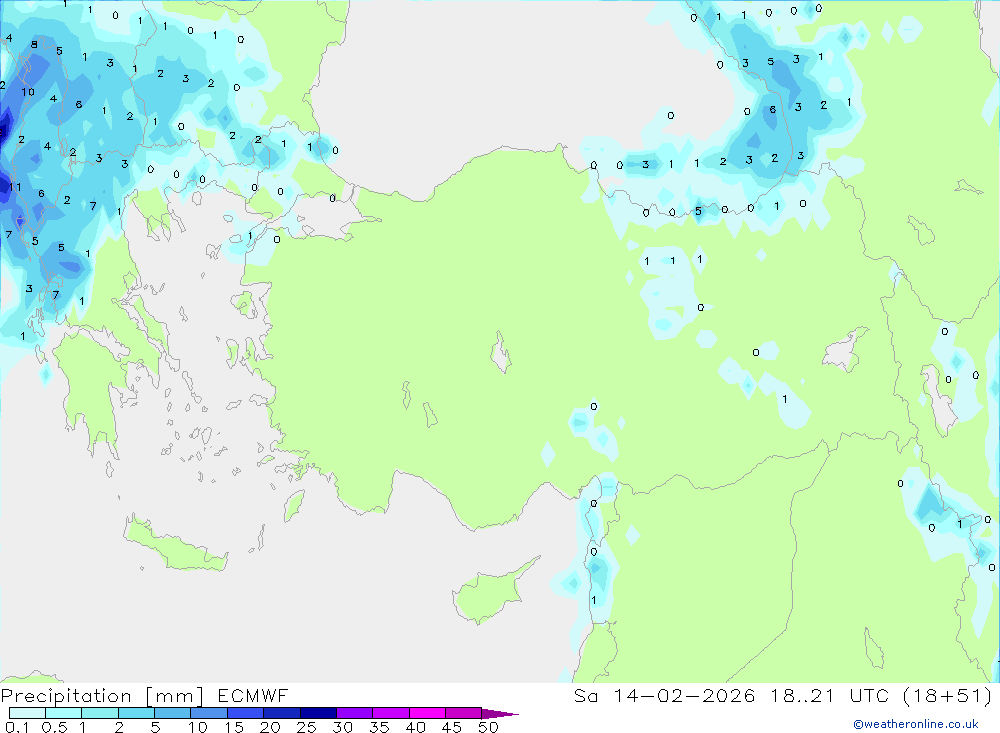The image size is (1000, 733).
Task: Click the '(18+51)' forecast offset text
Action: point(948,695)
